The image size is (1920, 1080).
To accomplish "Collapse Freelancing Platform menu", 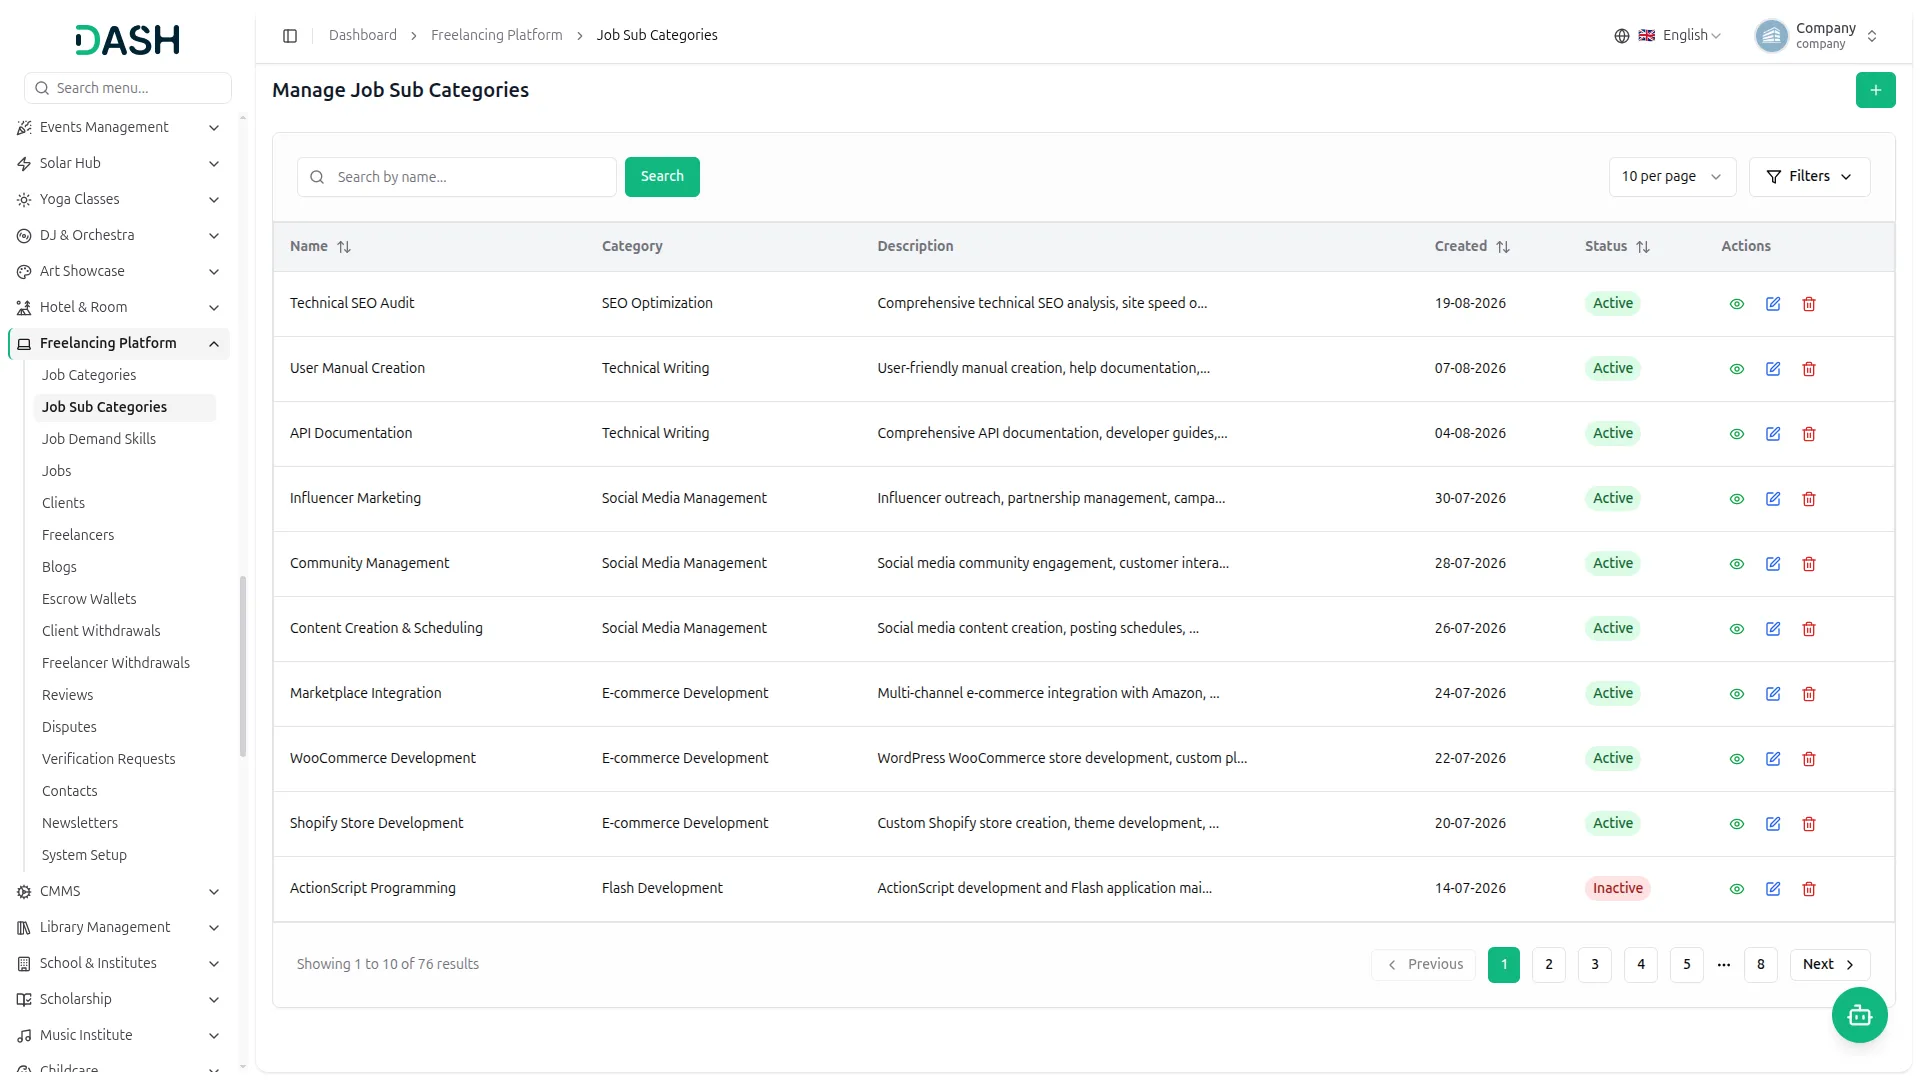I will [118, 344].
